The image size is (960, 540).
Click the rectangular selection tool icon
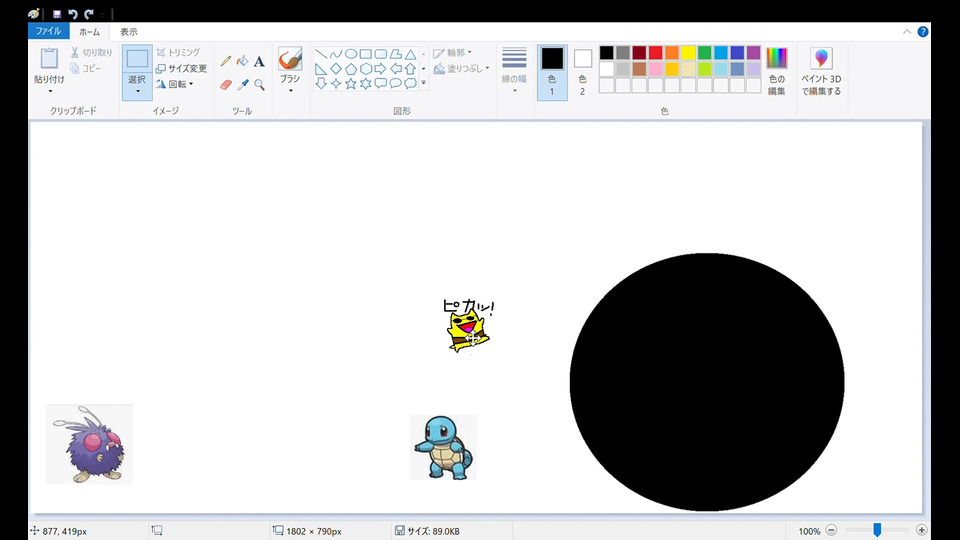(x=137, y=59)
